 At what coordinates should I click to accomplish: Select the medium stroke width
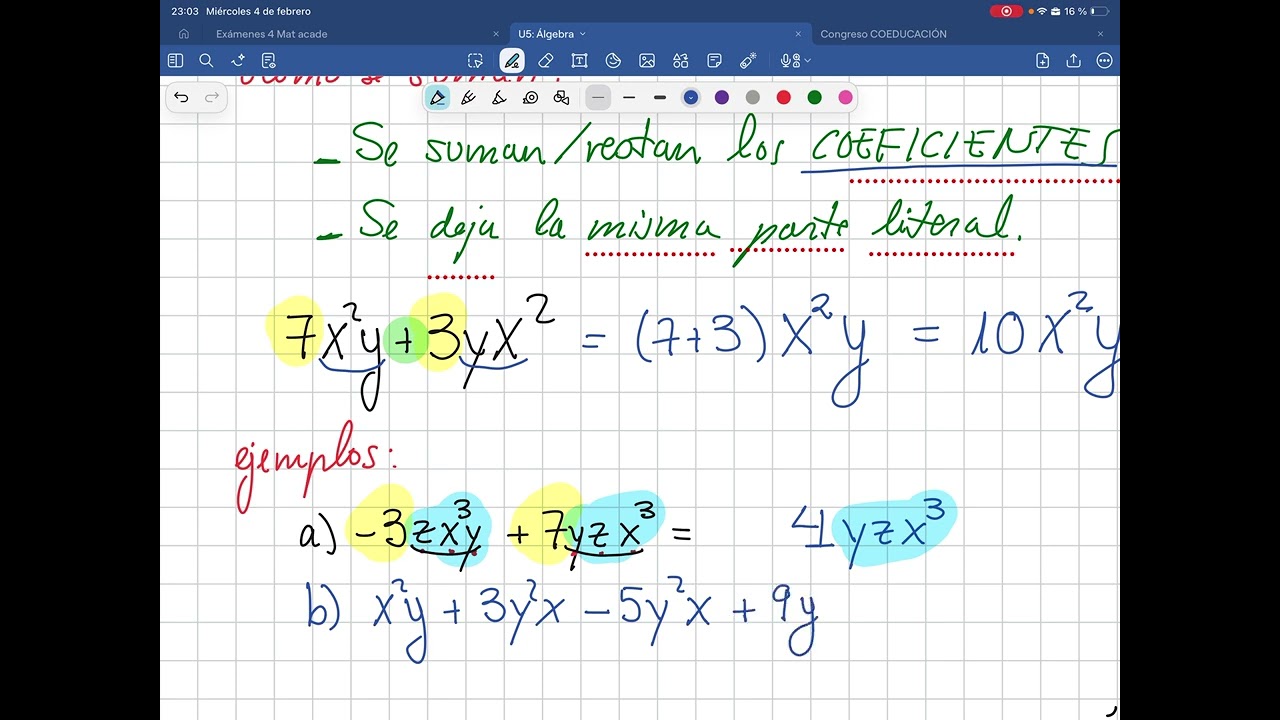629,97
